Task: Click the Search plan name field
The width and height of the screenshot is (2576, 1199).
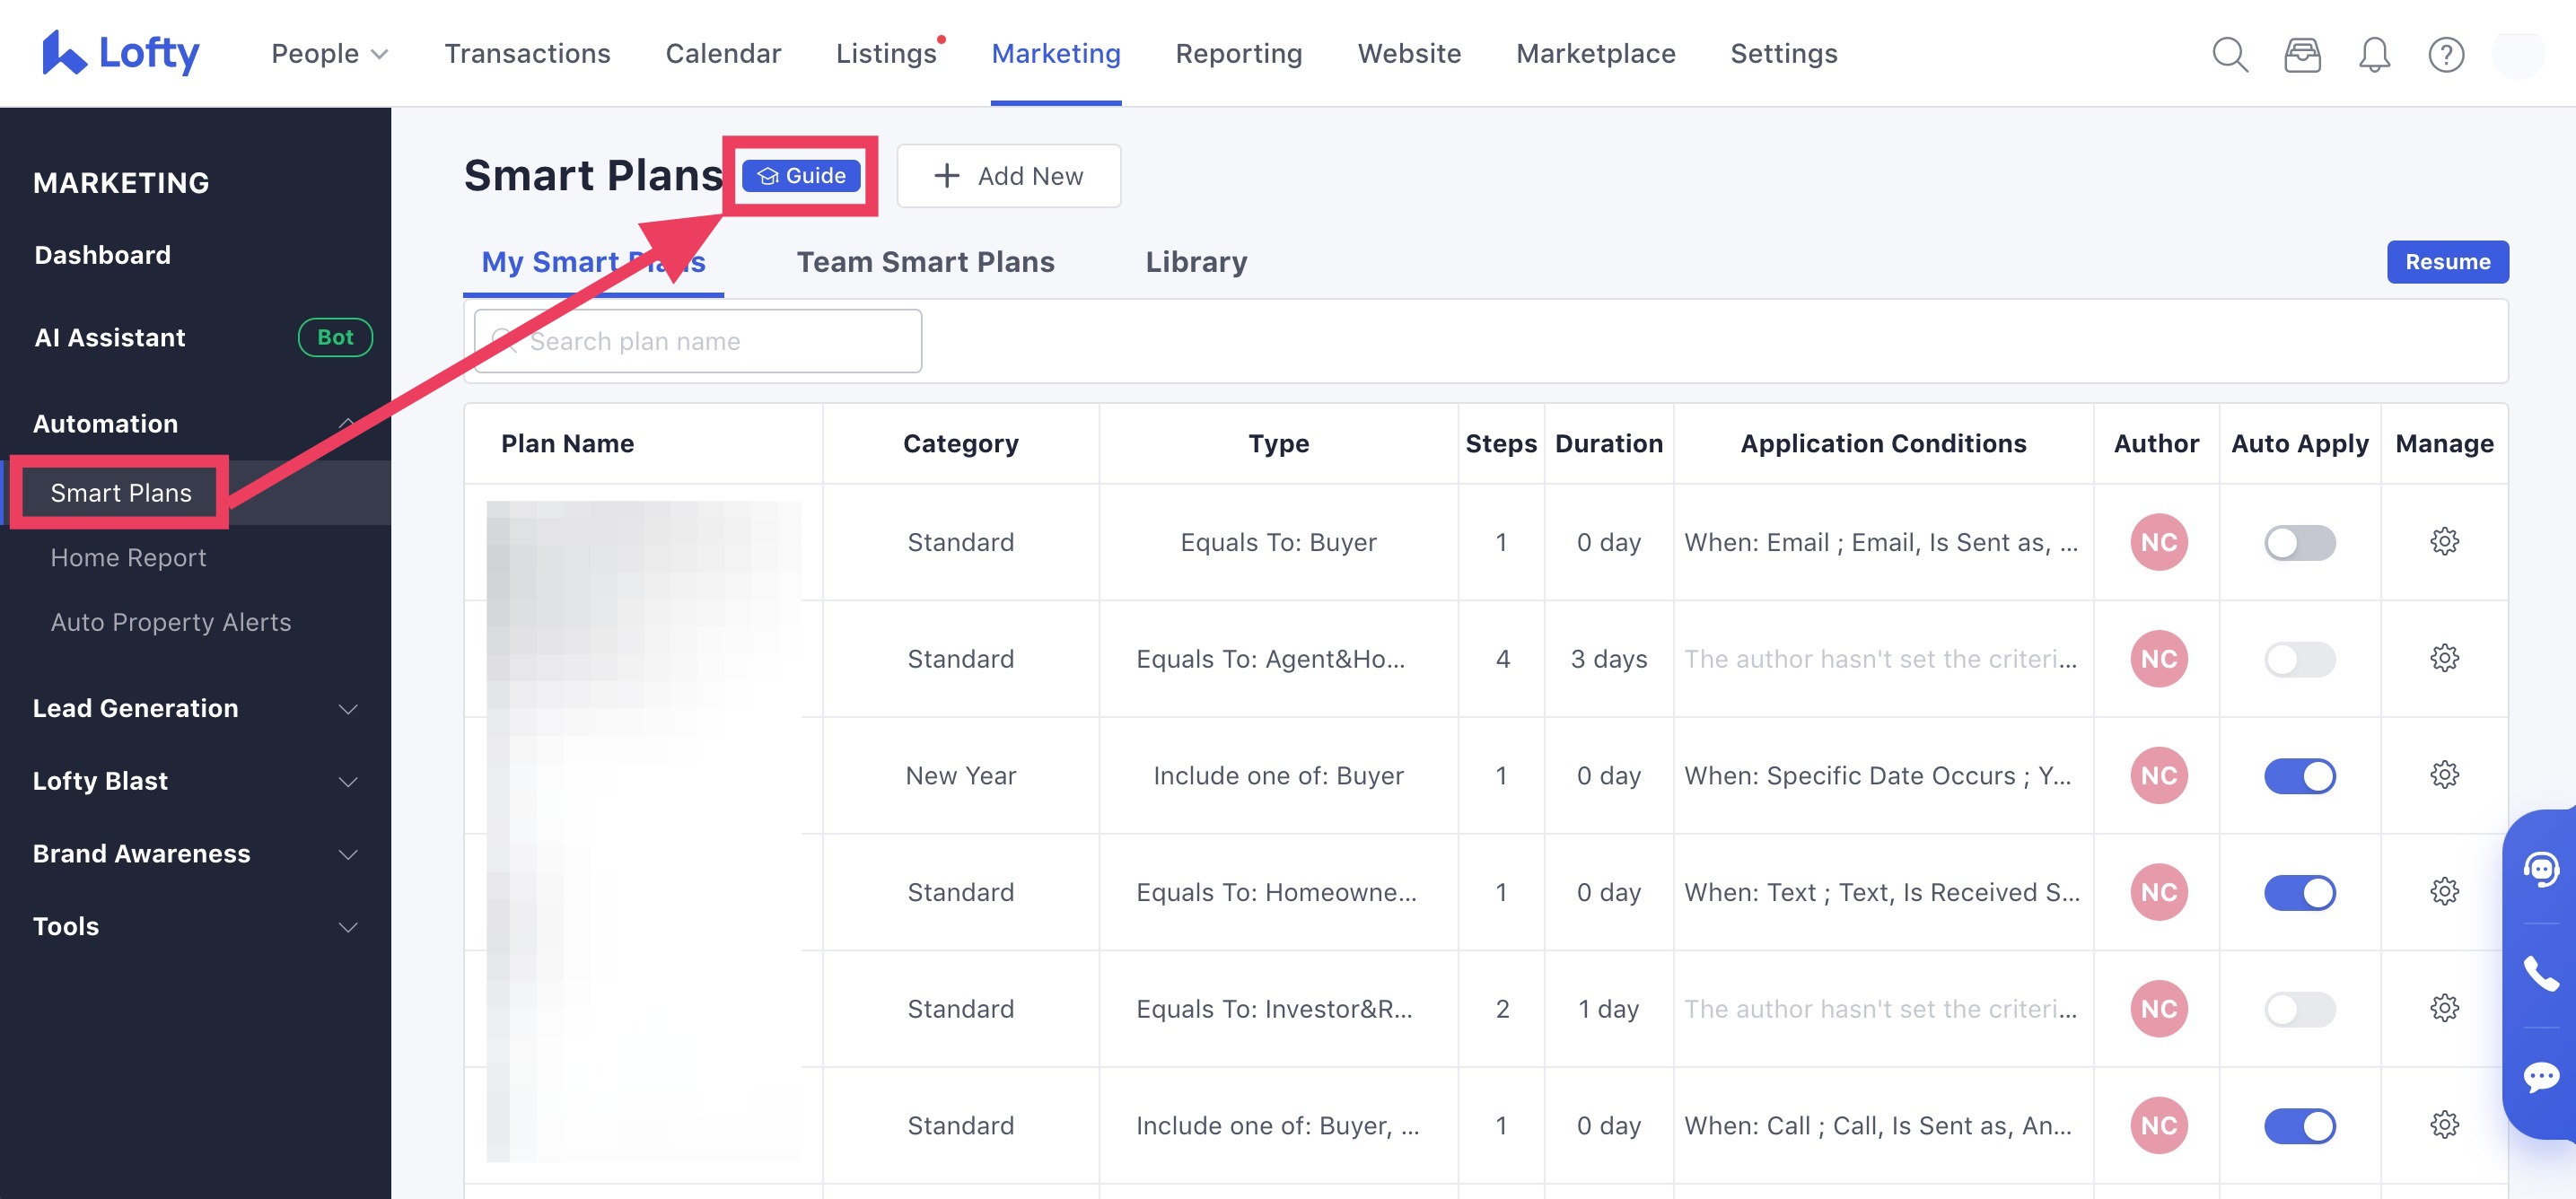Action: pyautogui.click(x=720, y=341)
